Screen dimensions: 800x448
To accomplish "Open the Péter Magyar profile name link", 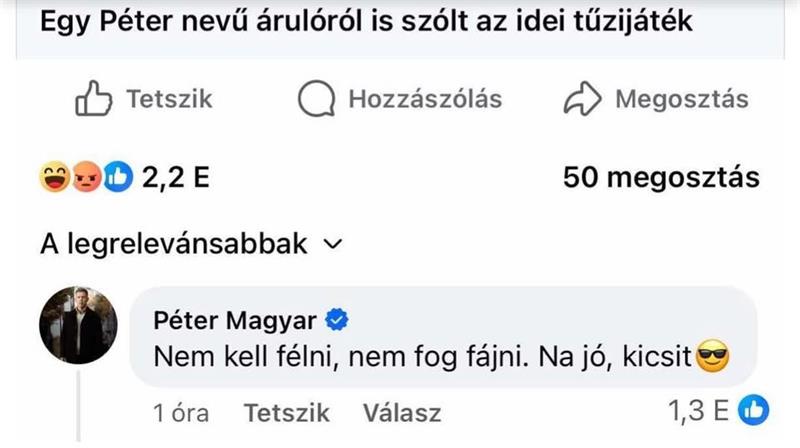I will point(236,320).
